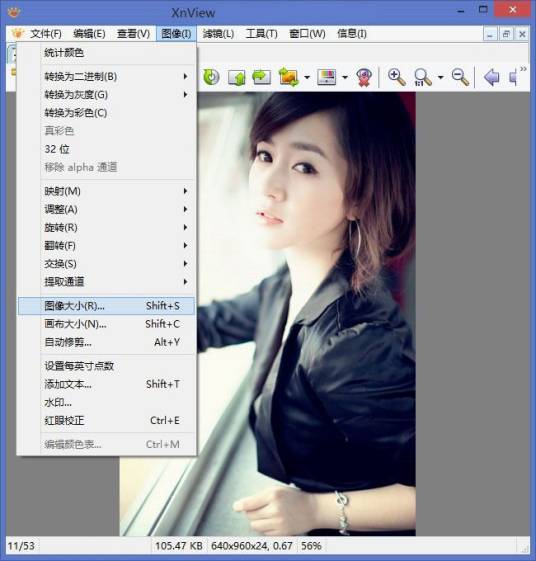Choose 自动修剪... menu entry
The width and height of the screenshot is (536, 561).
(106, 342)
